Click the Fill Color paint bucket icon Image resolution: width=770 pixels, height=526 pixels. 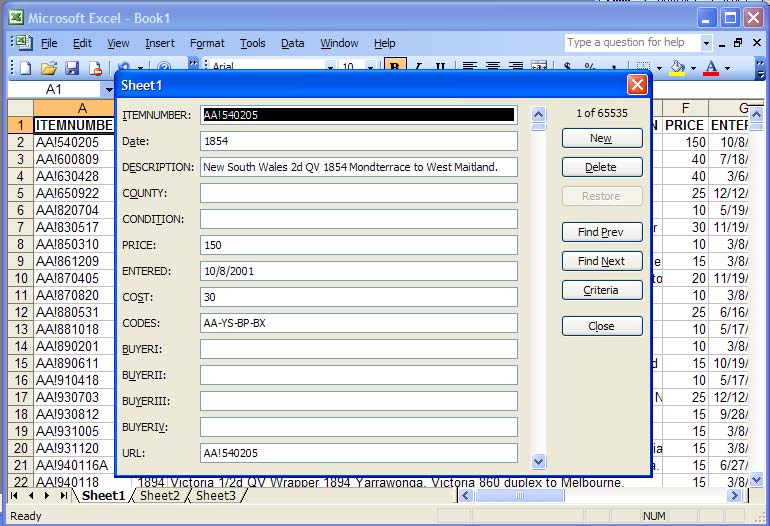(677, 67)
